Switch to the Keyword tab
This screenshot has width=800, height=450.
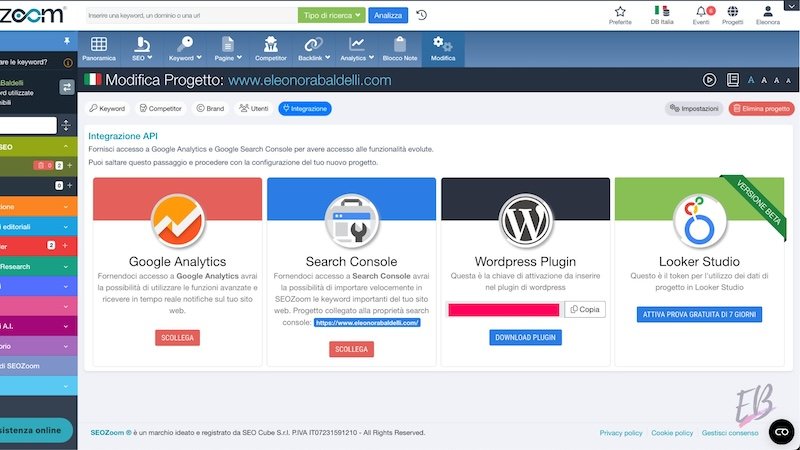107,109
